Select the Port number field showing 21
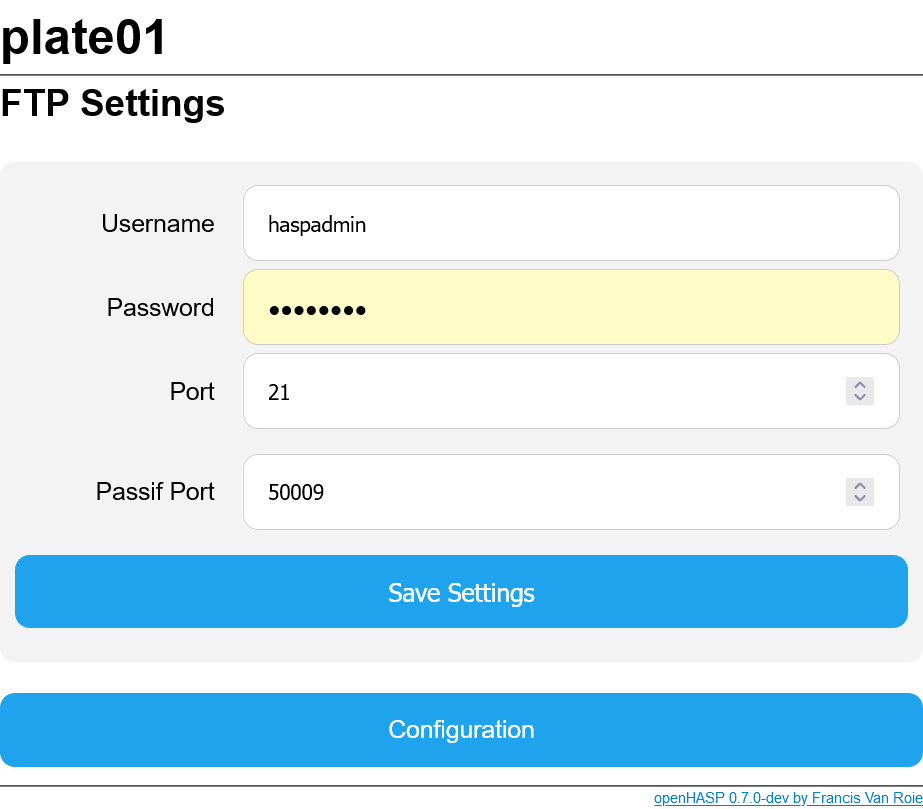Image resolution: width=923 pixels, height=809 pixels. click(540, 391)
